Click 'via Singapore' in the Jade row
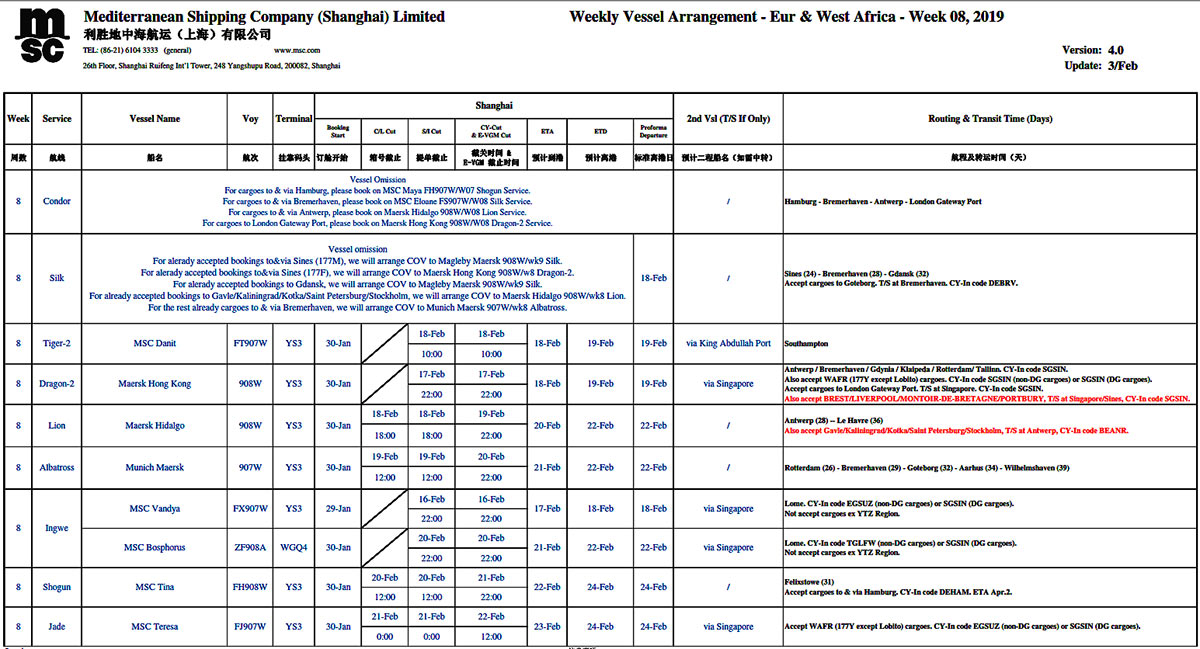The image size is (1200, 649). pos(727,627)
